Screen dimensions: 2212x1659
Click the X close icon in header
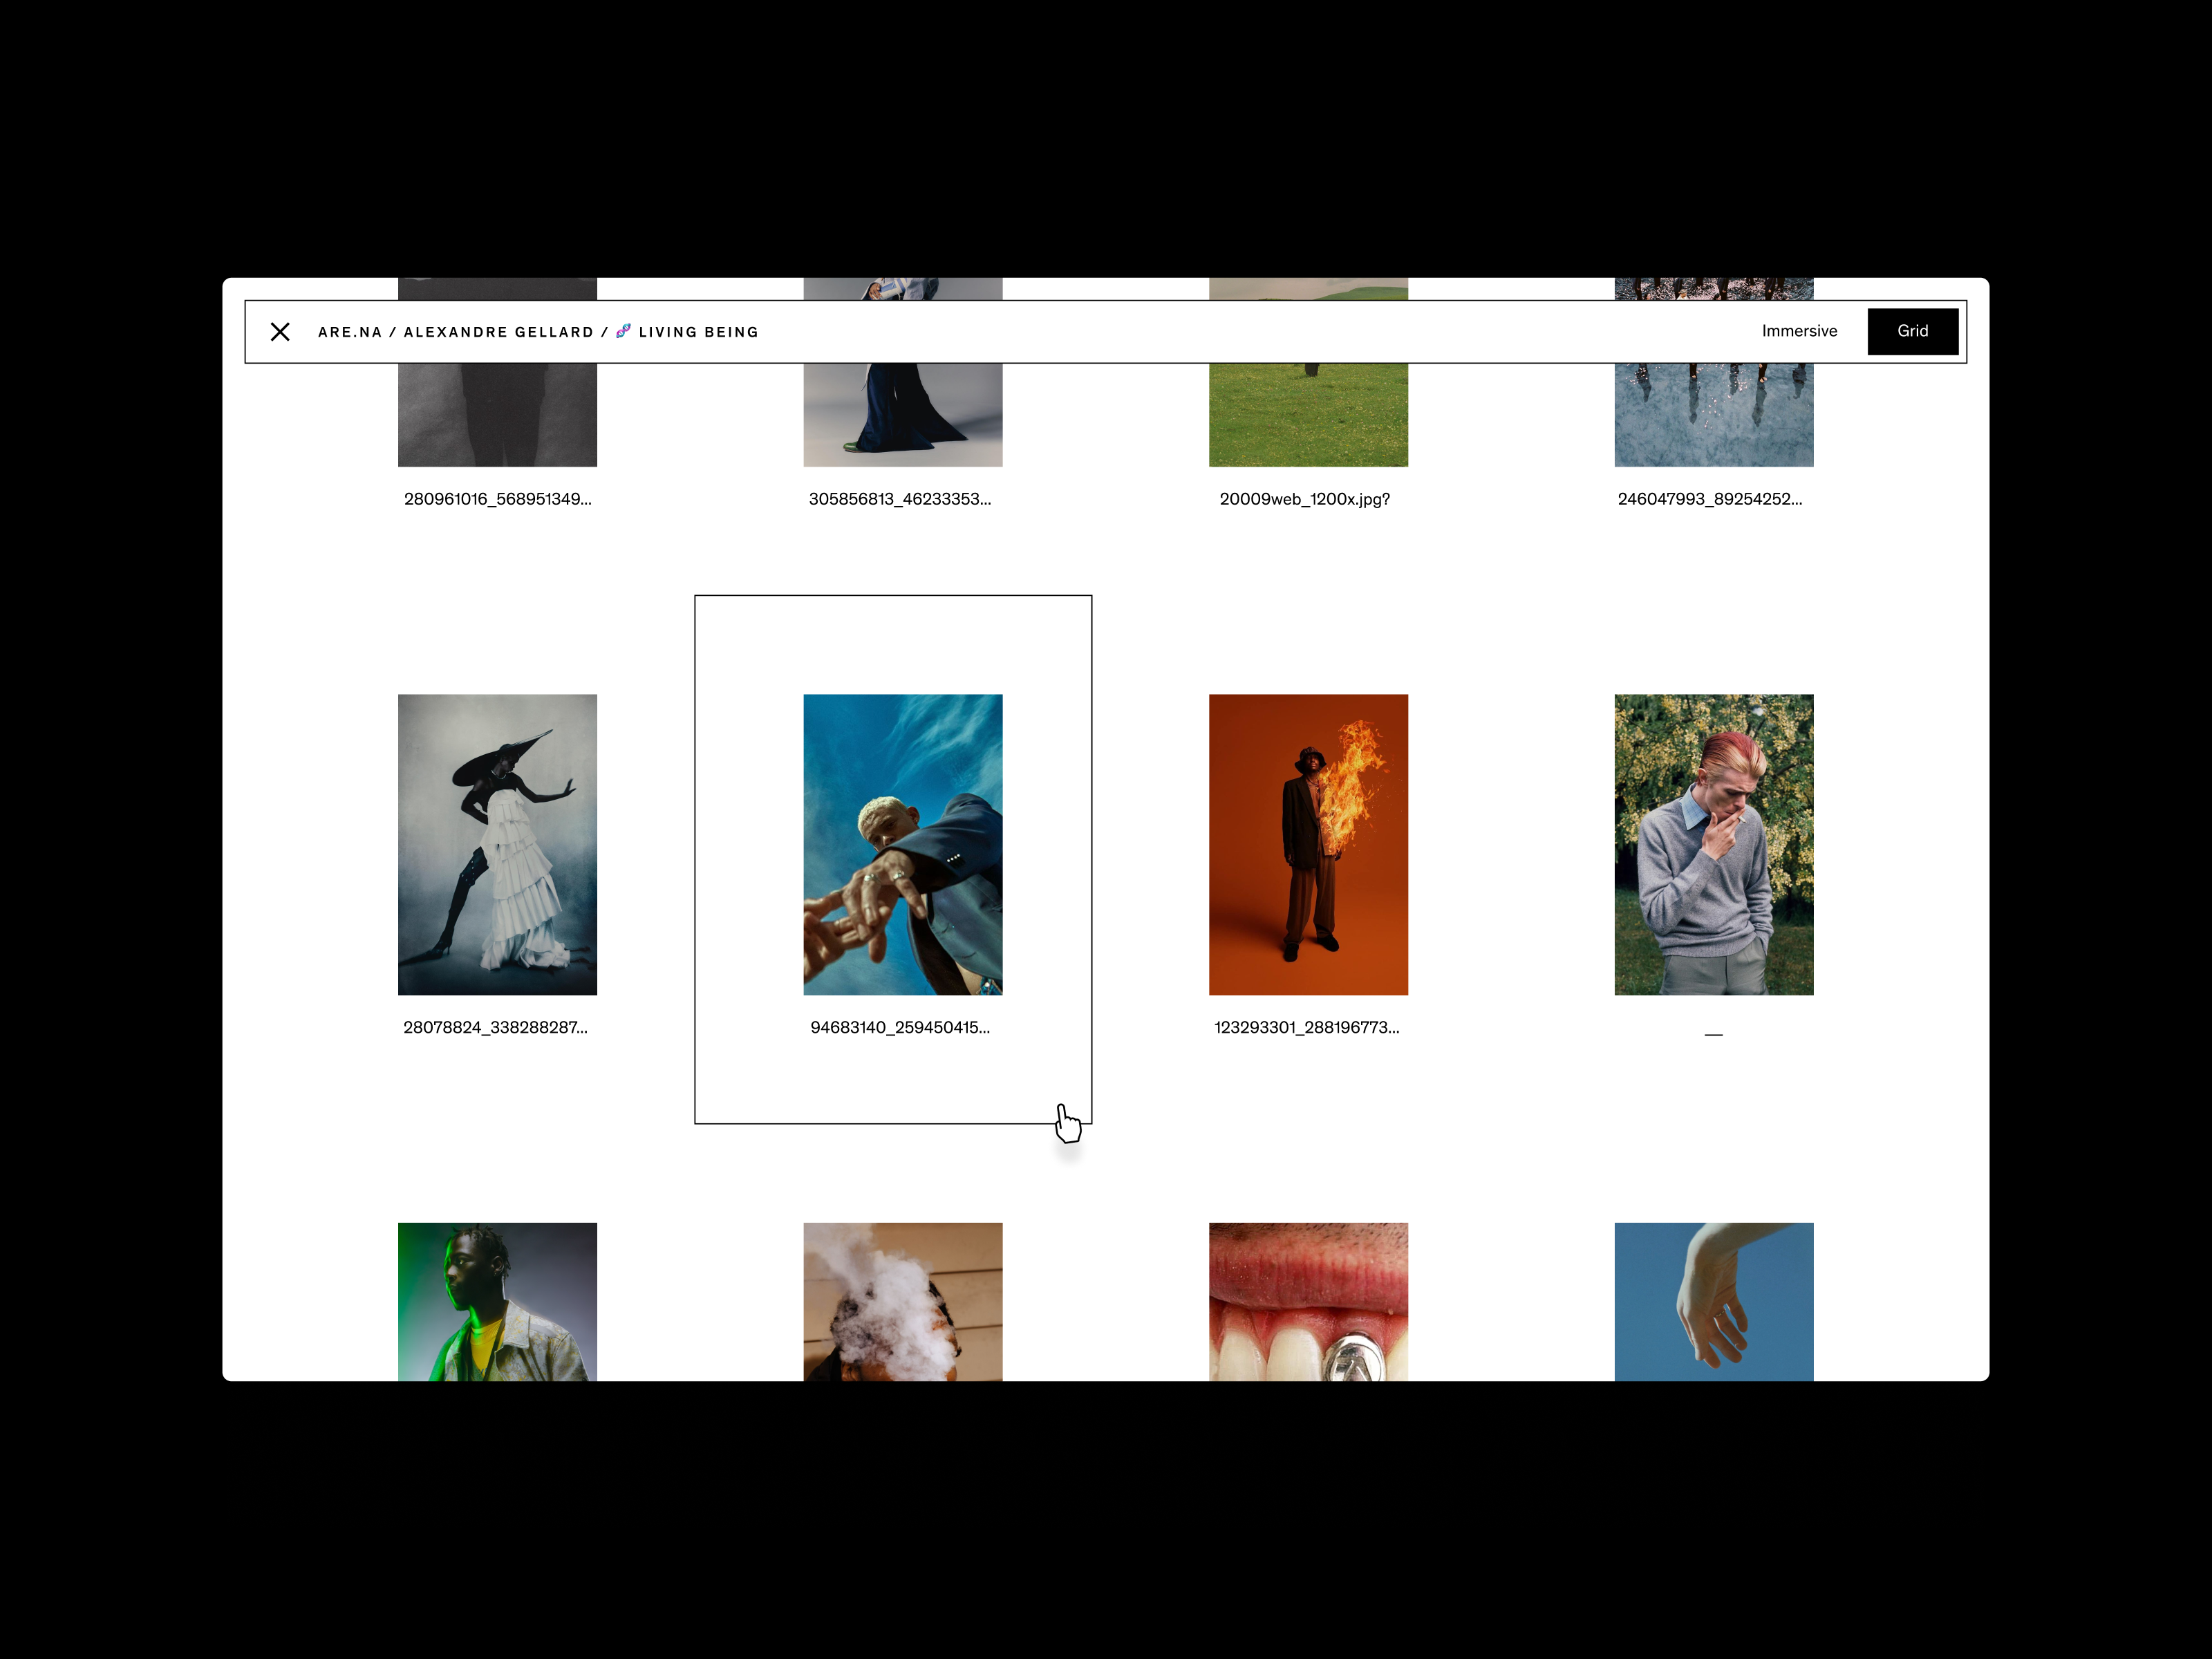pyautogui.click(x=280, y=332)
